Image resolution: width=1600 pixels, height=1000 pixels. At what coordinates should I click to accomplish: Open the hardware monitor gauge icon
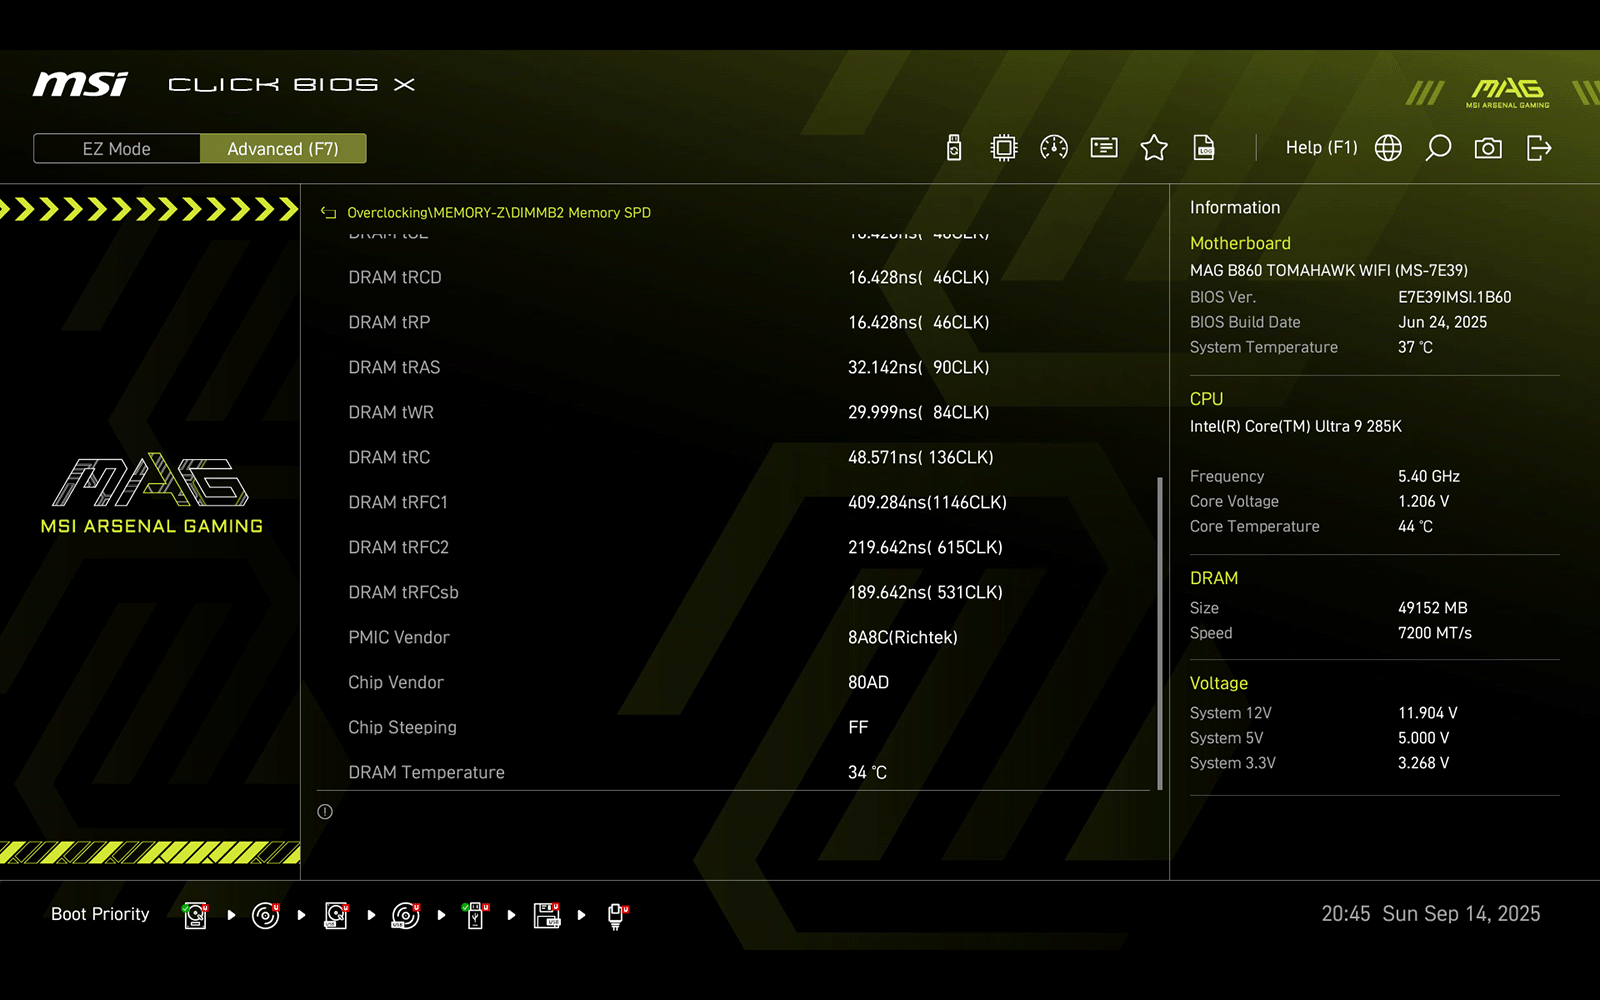click(1054, 148)
